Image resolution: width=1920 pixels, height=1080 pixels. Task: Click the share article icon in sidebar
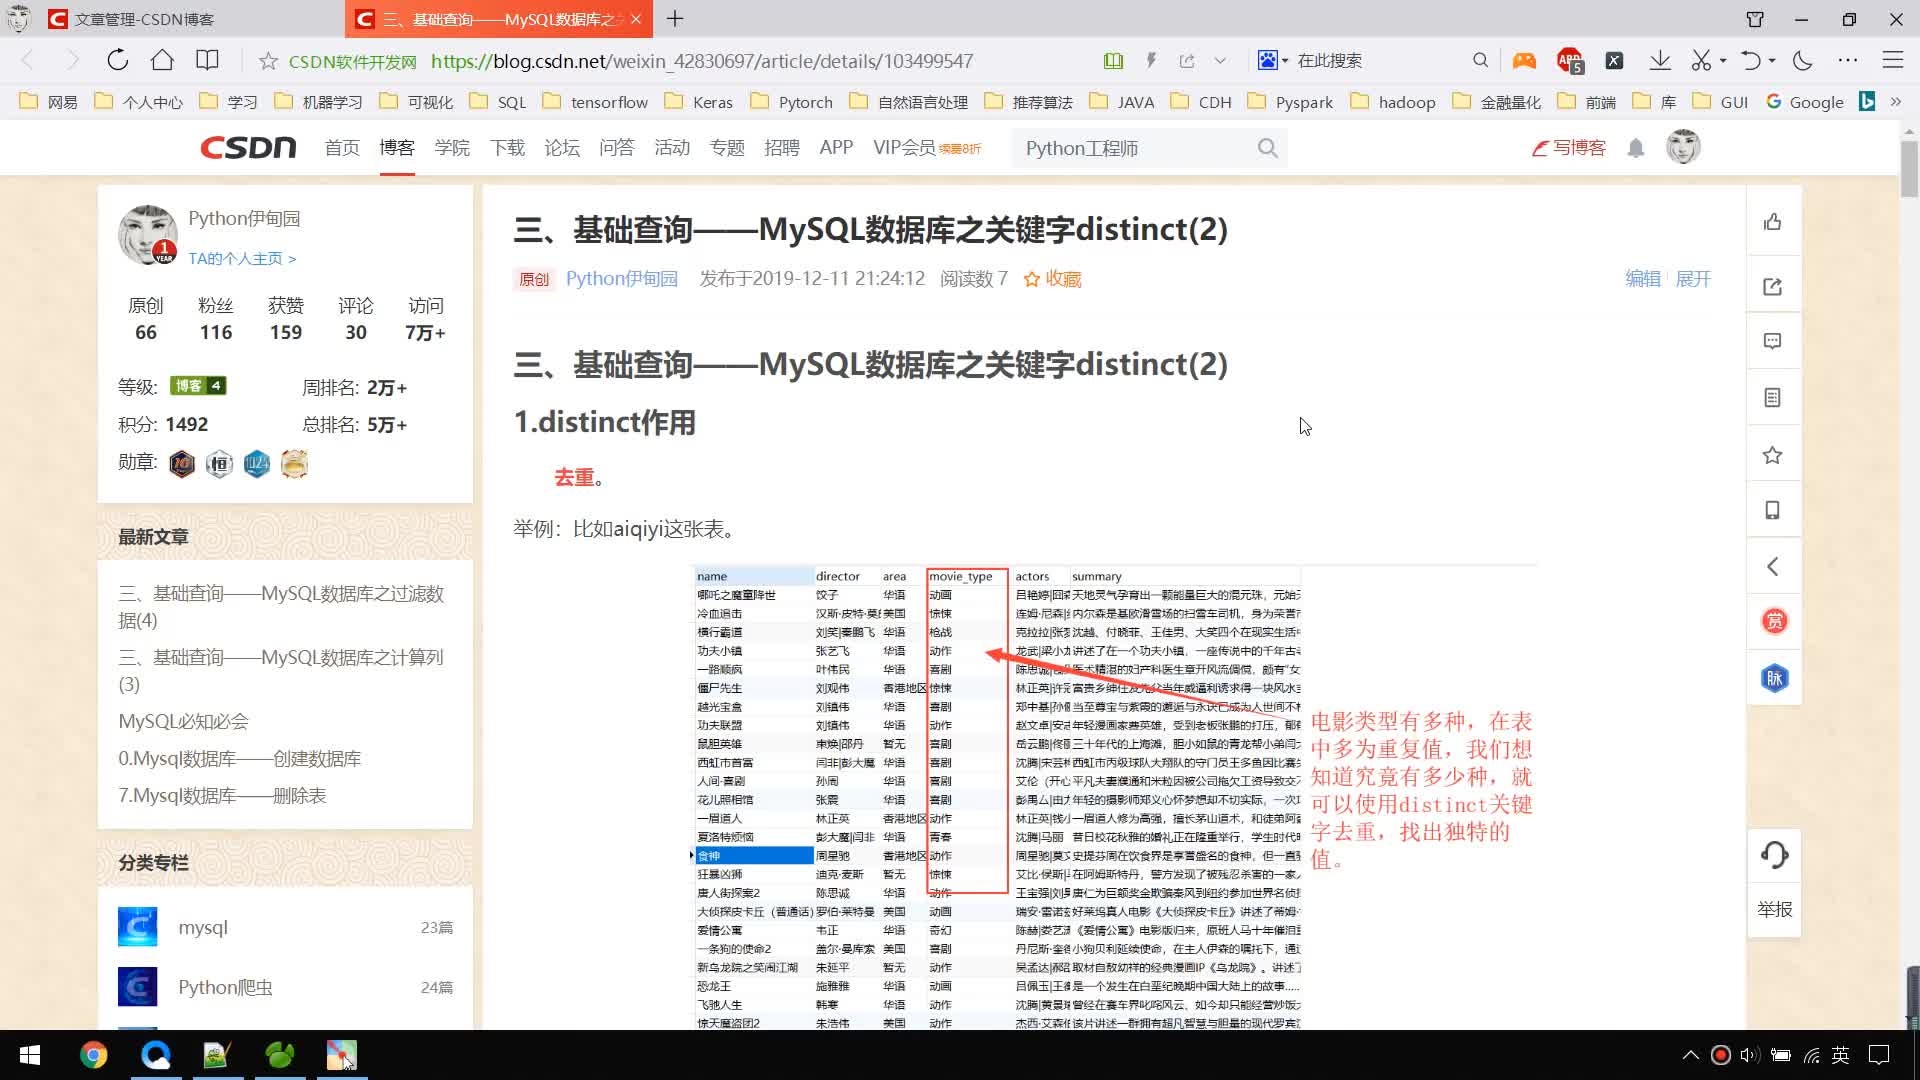(1773, 287)
